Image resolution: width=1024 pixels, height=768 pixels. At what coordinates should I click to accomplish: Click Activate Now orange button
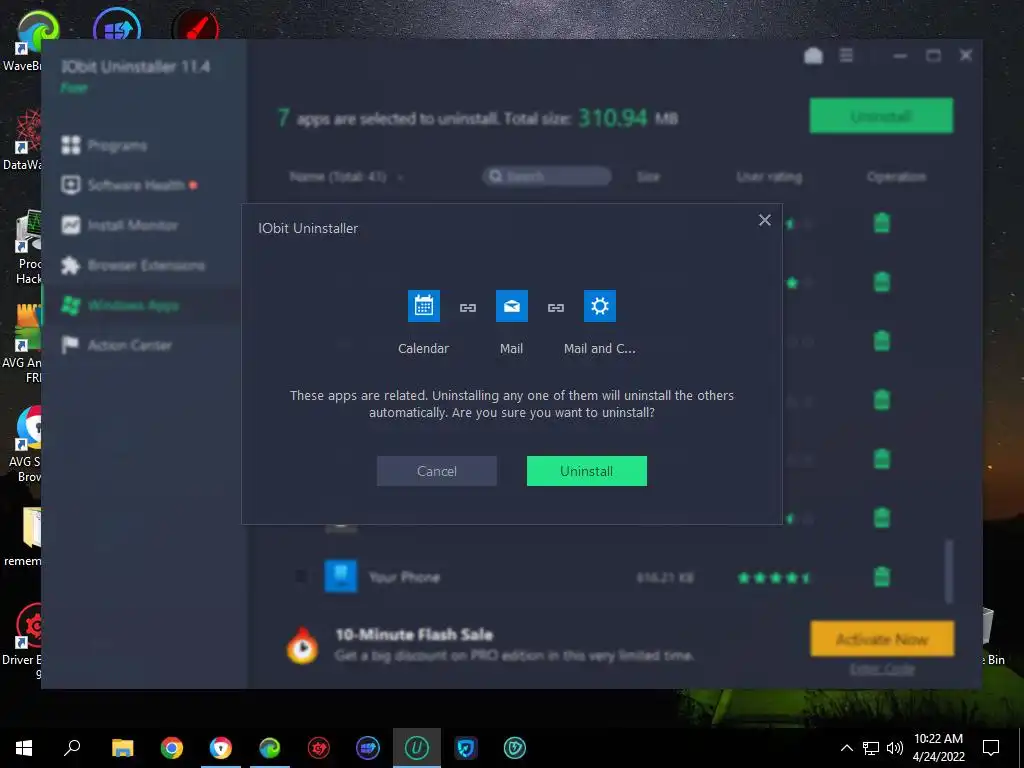[x=882, y=639]
